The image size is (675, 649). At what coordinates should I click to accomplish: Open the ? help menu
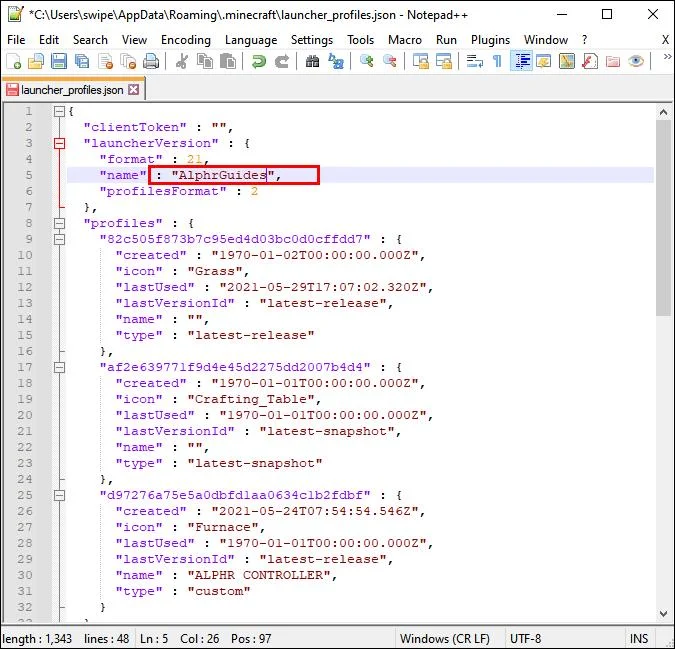point(584,40)
